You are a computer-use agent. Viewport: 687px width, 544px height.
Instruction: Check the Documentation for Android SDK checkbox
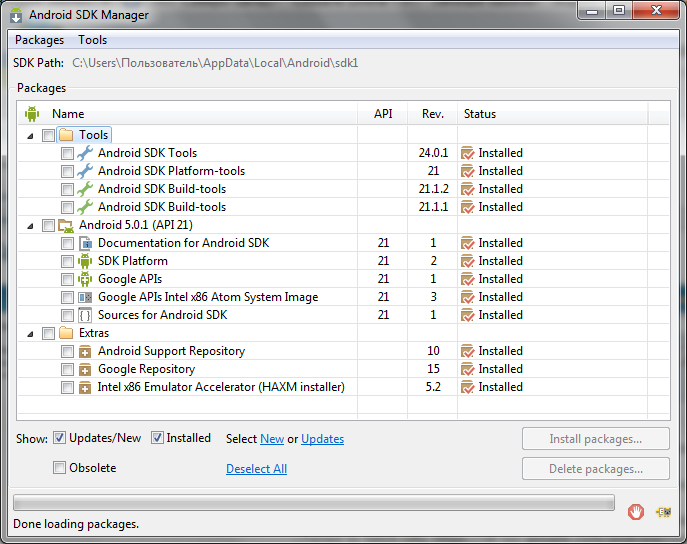coord(67,243)
